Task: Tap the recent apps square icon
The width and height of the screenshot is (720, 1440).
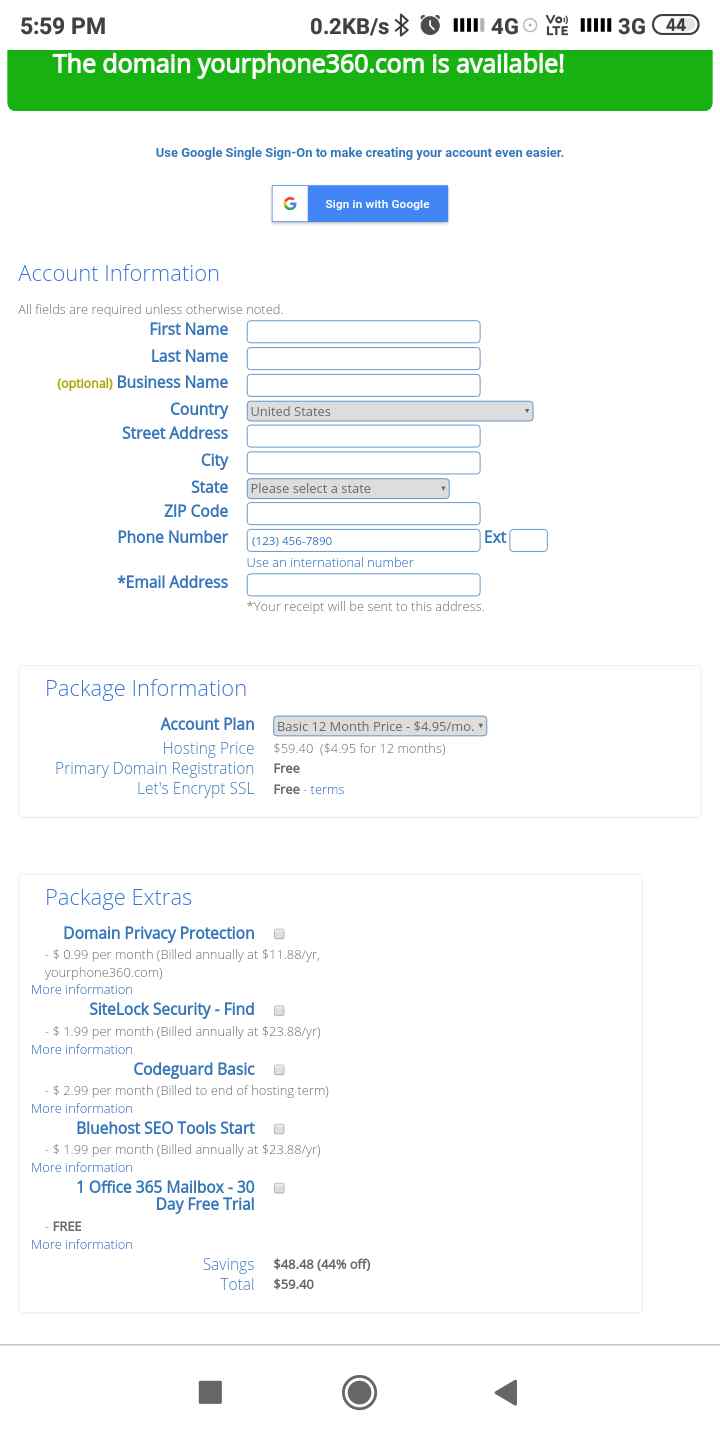Action: click(210, 1392)
